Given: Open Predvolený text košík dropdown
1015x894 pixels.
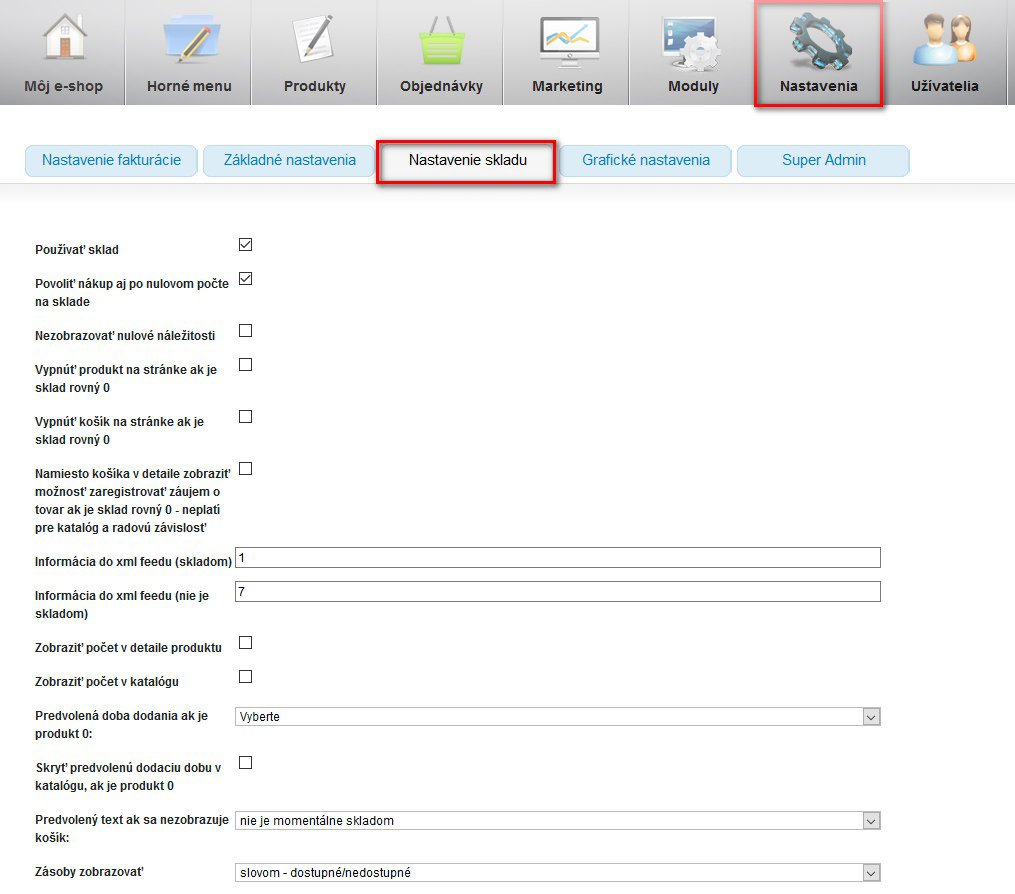Looking at the screenshot, I should pos(557,821).
